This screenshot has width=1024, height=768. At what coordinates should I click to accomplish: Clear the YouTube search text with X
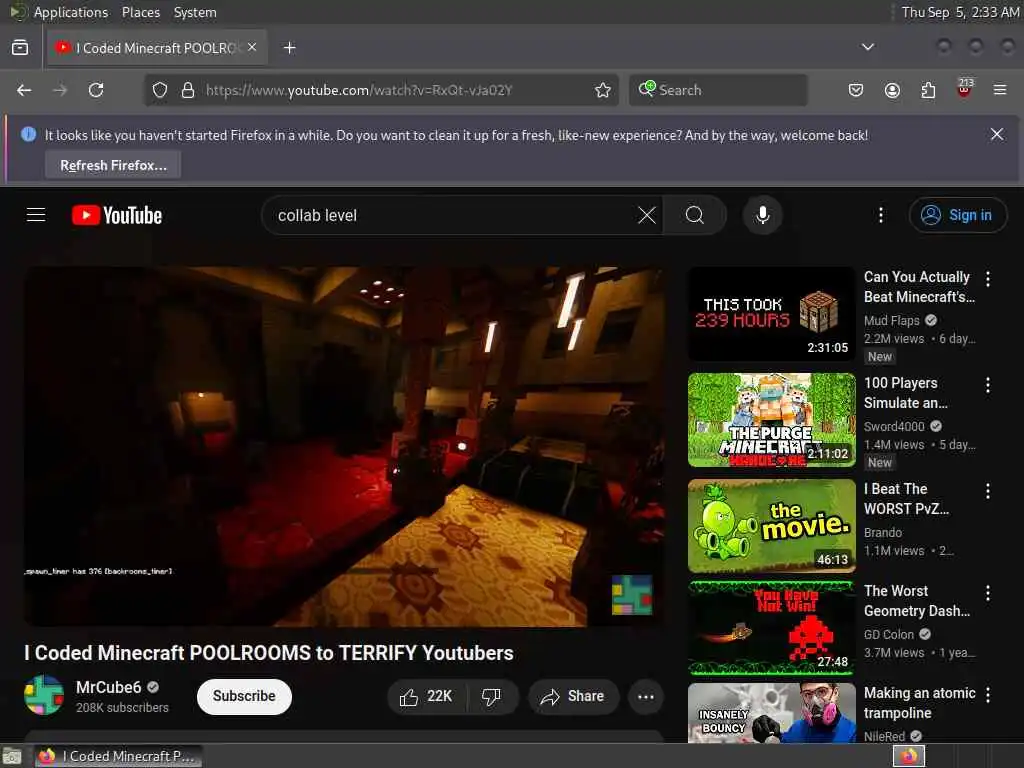(x=647, y=216)
